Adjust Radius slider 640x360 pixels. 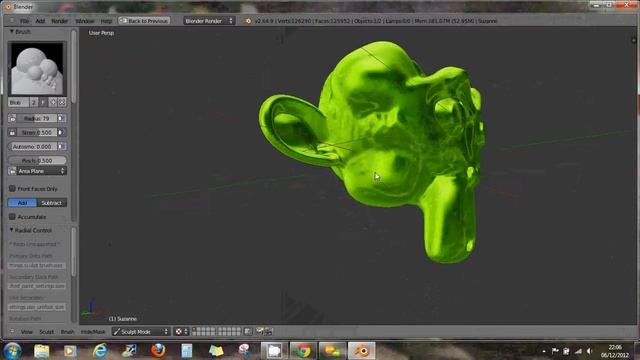click(37, 118)
